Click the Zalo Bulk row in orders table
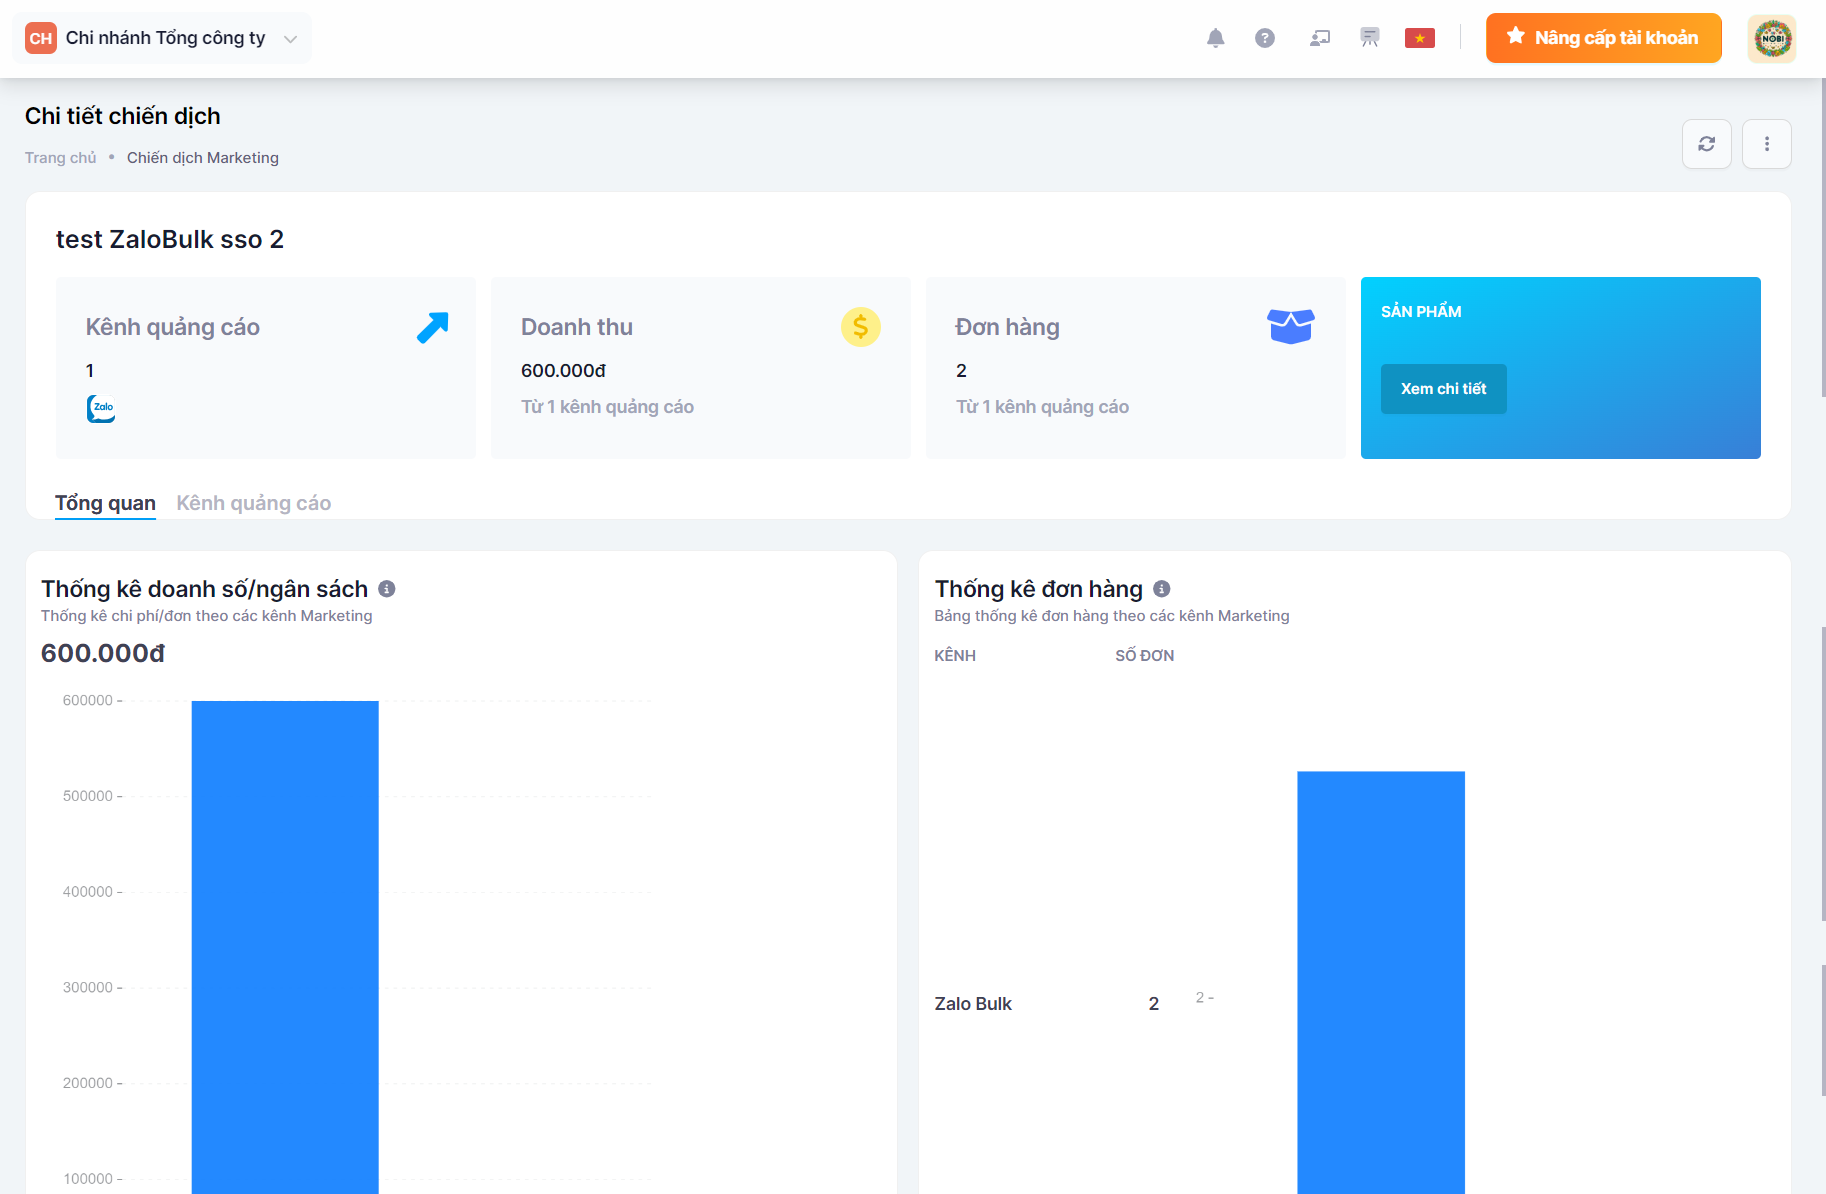This screenshot has width=1826, height=1194. [x=973, y=1003]
